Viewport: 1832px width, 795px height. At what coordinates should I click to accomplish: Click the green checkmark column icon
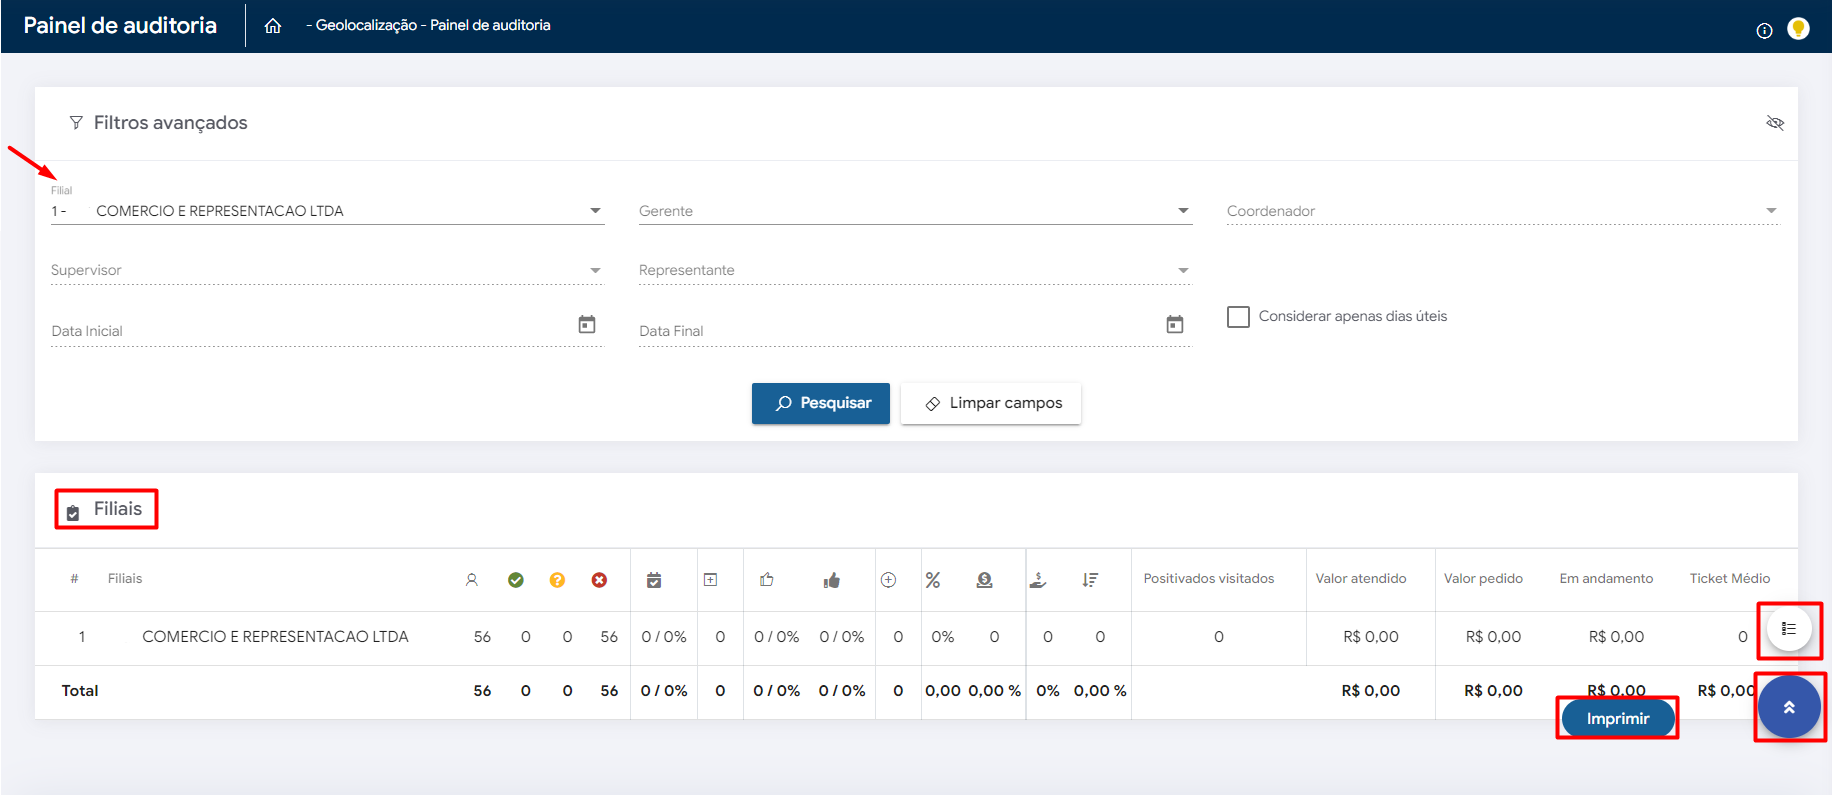(x=516, y=580)
